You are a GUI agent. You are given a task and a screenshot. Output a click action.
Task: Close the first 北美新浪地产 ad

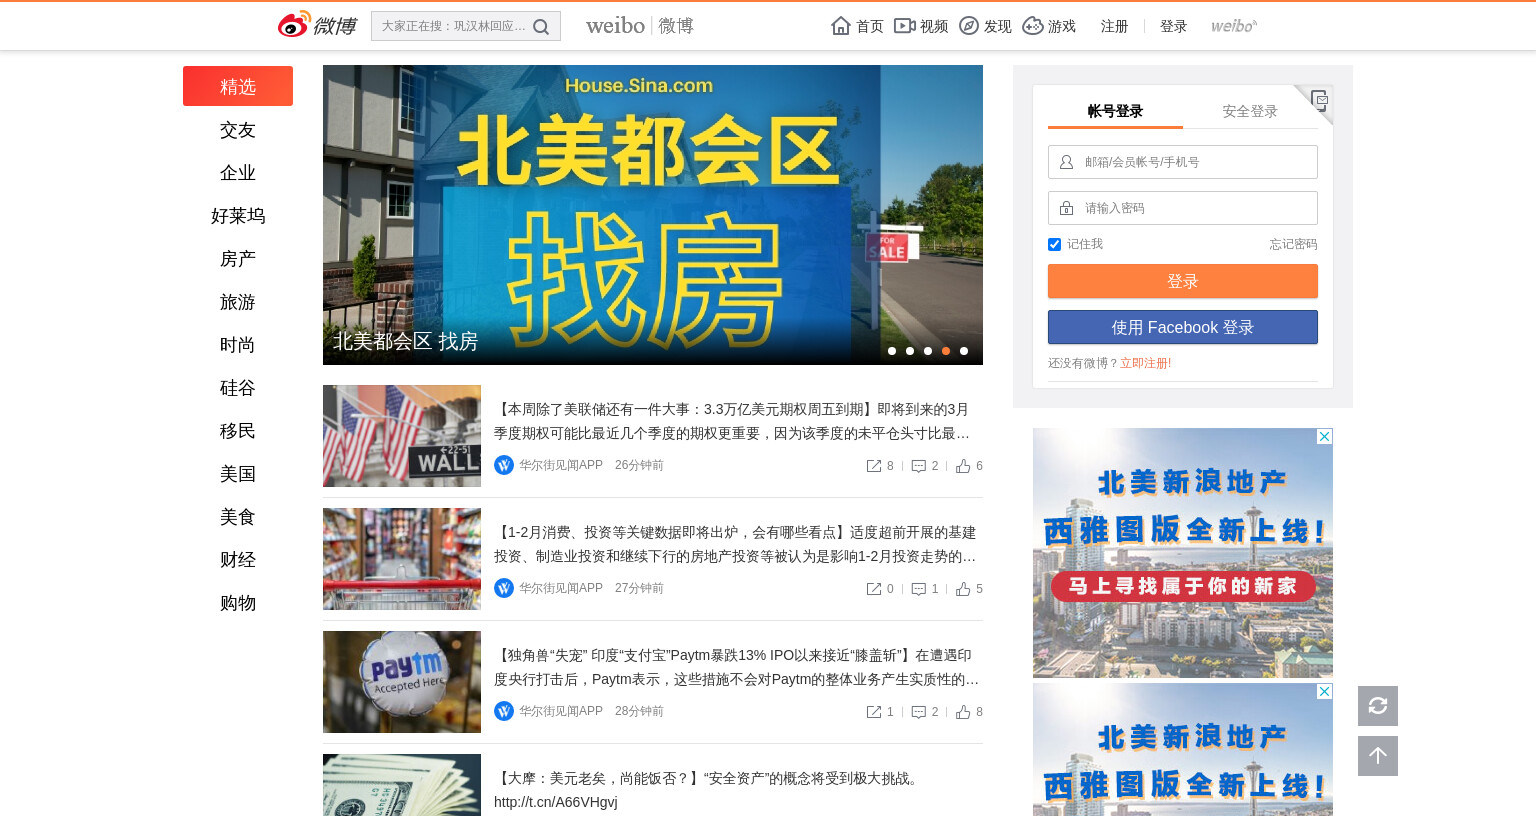1324,437
